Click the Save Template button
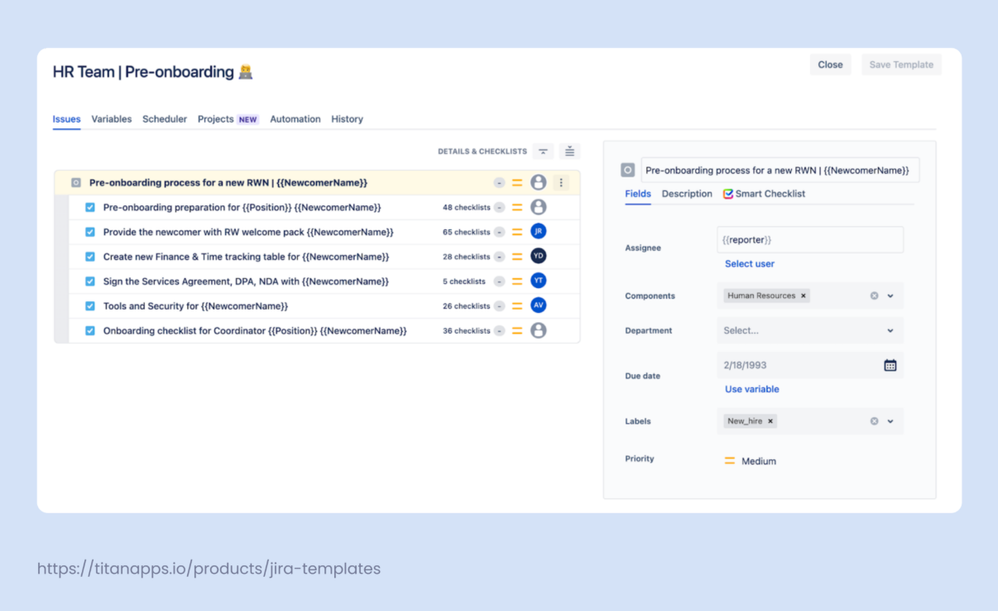This screenshot has height=611, width=998. [x=900, y=64]
